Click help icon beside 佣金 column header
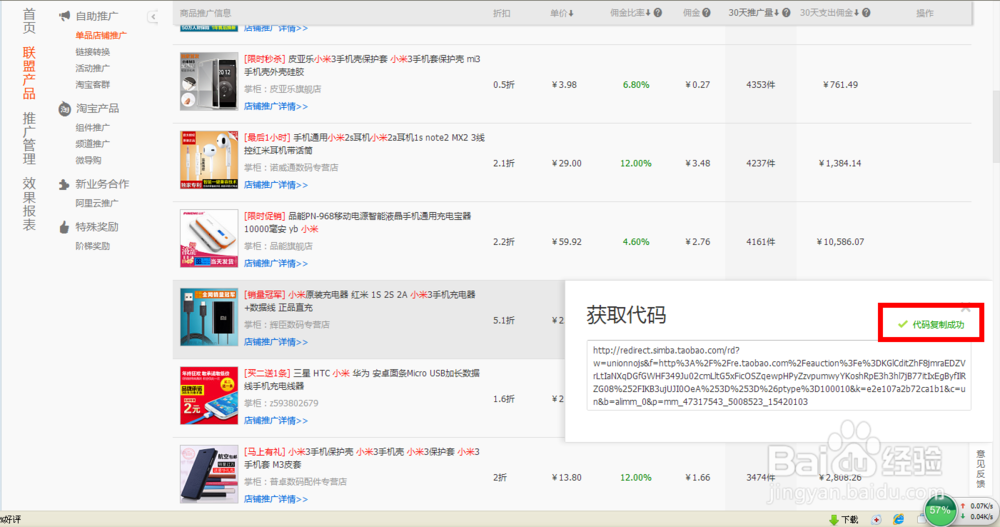The width and height of the screenshot is (1000, 527). coord(706,13)
